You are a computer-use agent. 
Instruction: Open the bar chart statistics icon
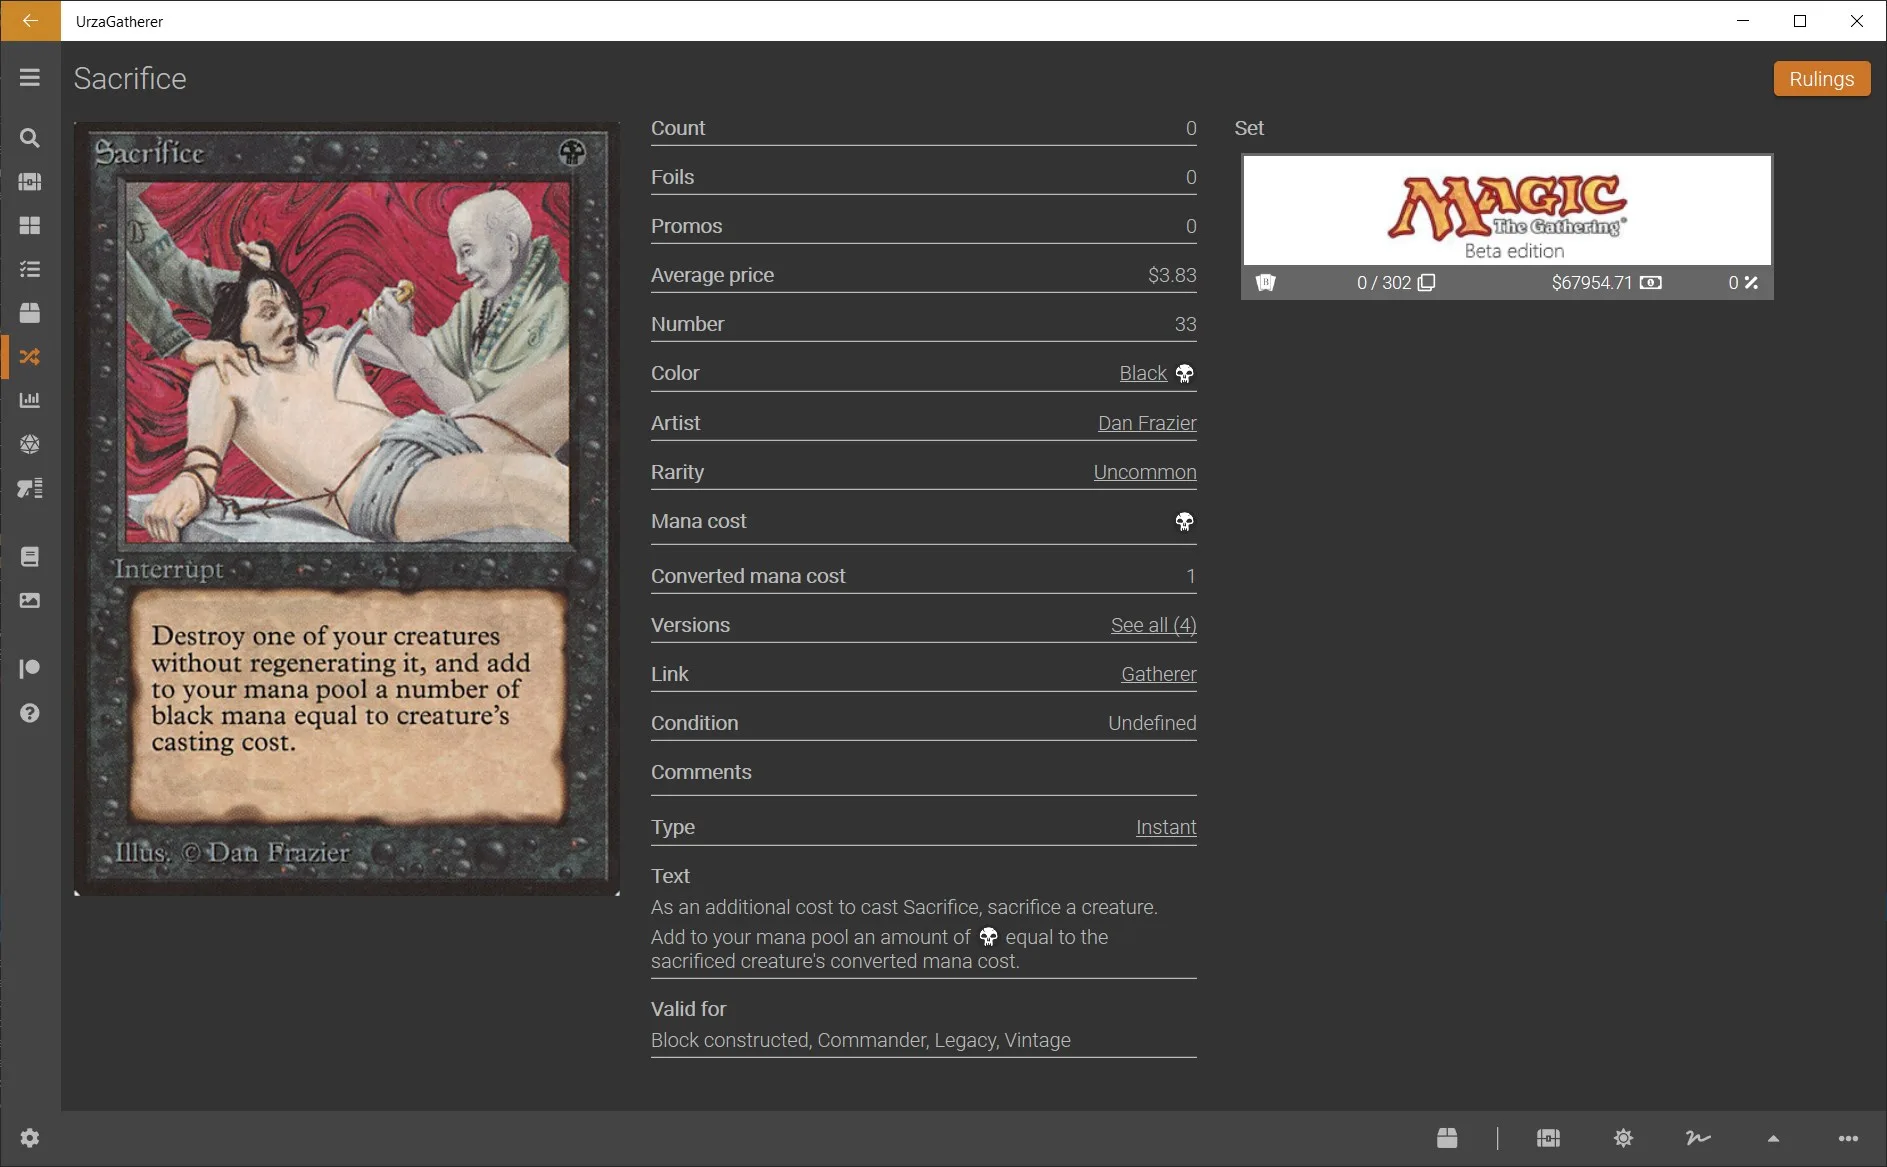[30, 400]
